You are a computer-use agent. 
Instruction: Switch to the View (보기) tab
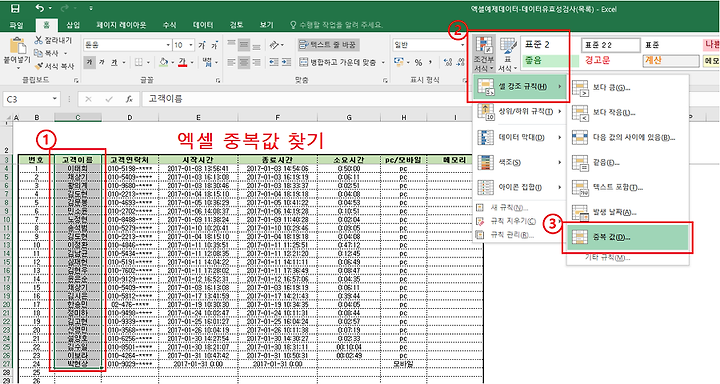click(266, 25)
